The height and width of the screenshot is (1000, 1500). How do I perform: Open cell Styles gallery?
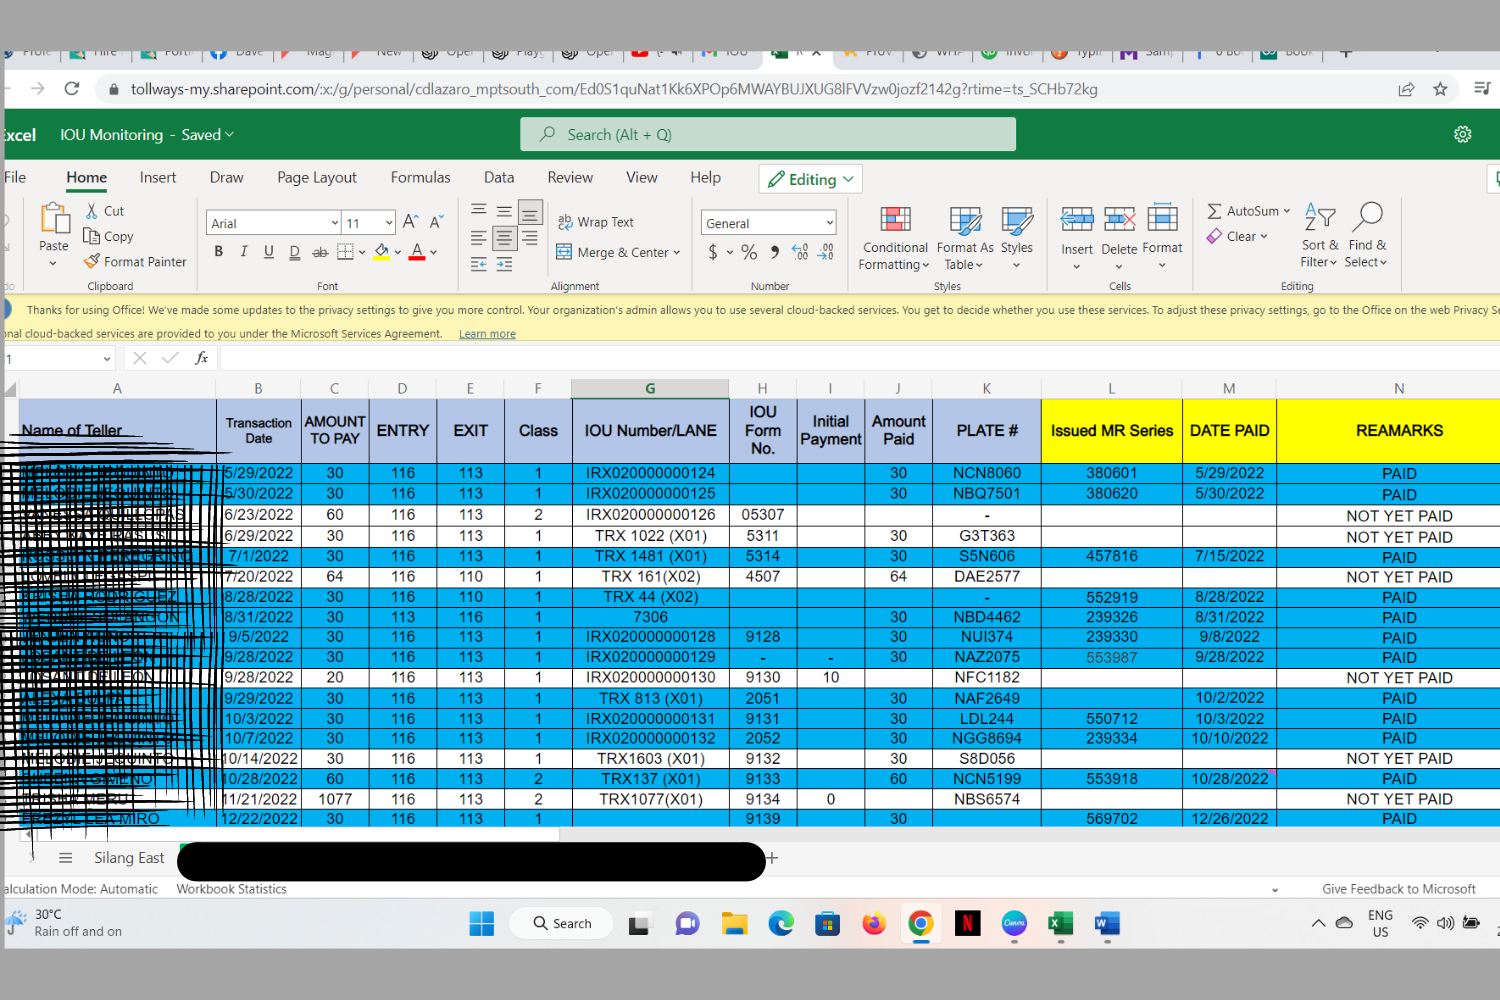tap(1017, 238)
